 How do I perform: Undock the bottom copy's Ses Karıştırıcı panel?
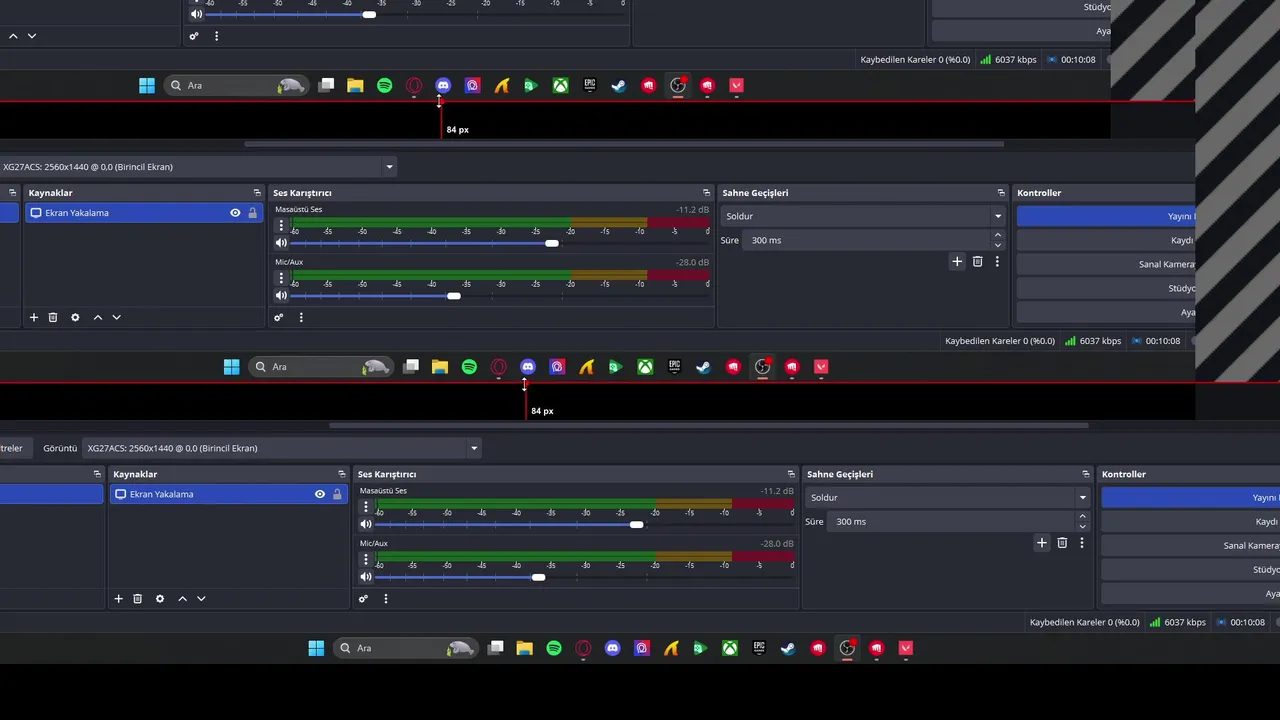[x=791, y=474]
